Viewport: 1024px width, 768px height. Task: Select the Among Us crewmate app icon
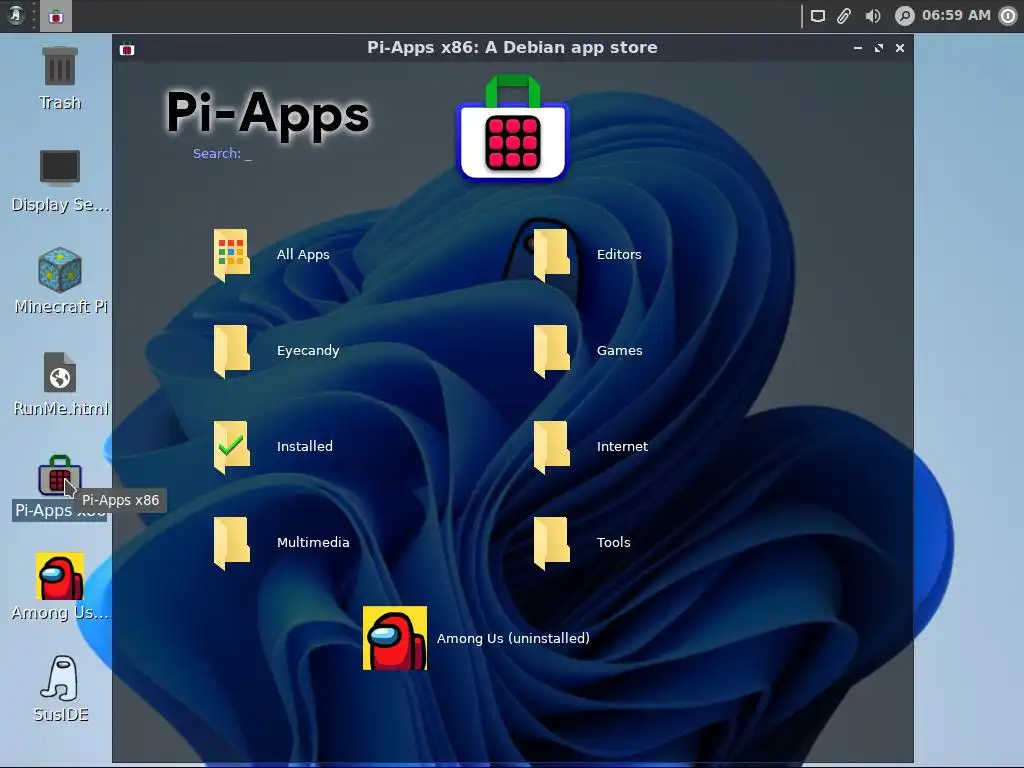pos(395,638)
